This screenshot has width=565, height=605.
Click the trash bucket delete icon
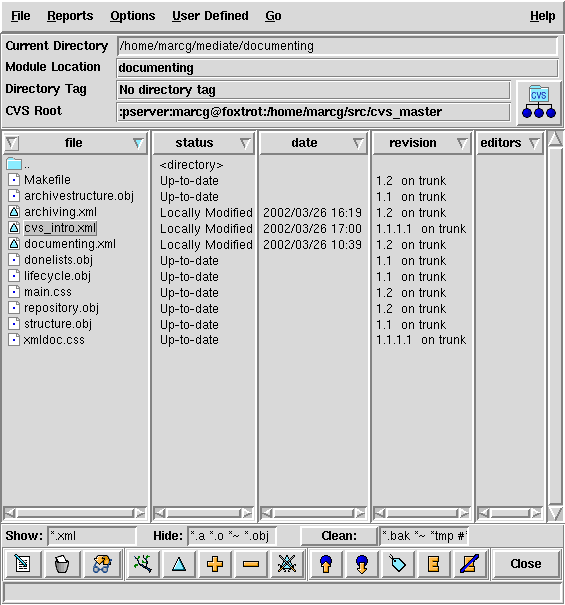point(62,564)
